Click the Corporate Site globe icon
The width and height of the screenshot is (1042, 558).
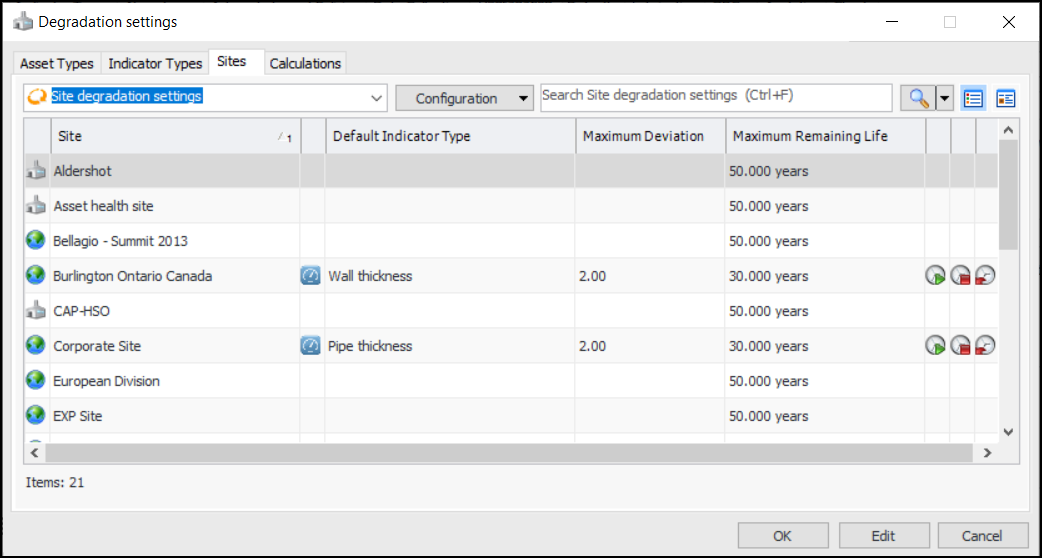pyautogui.click(x=36, y=346)
